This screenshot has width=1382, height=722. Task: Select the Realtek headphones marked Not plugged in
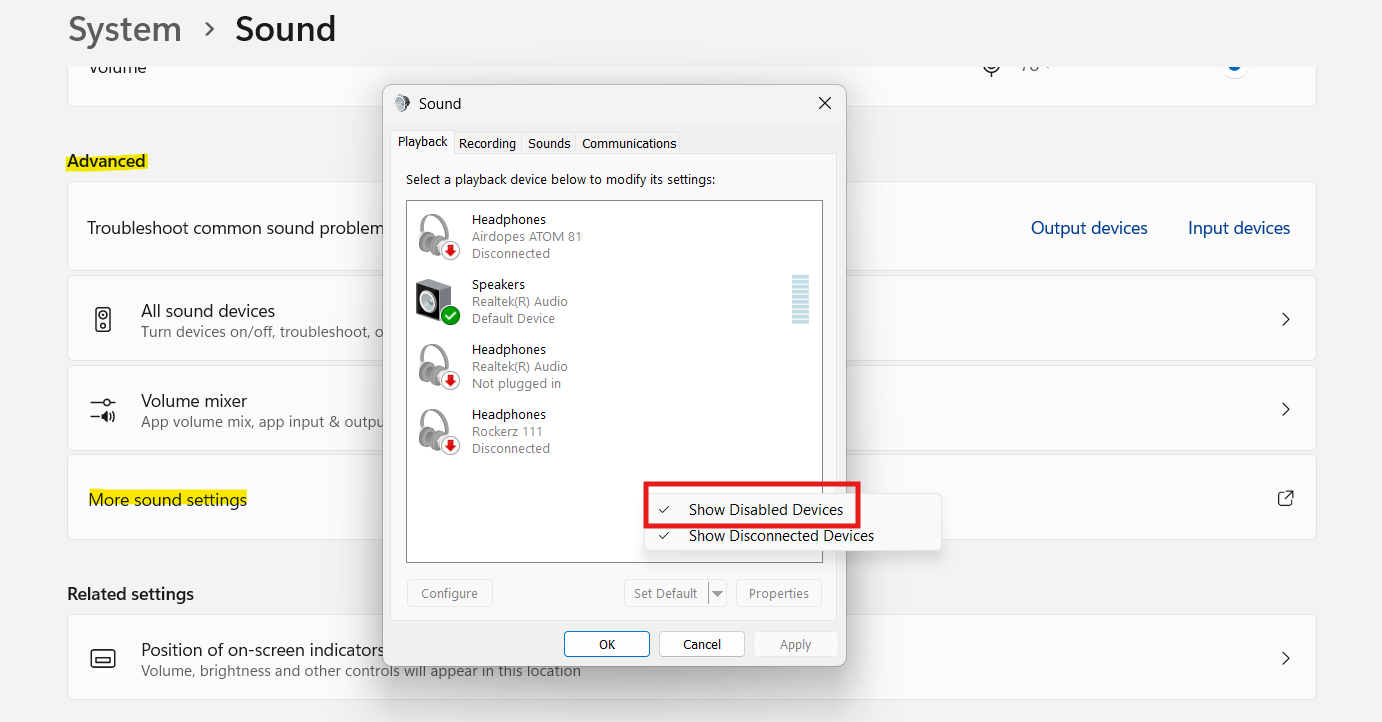(434, 365)
